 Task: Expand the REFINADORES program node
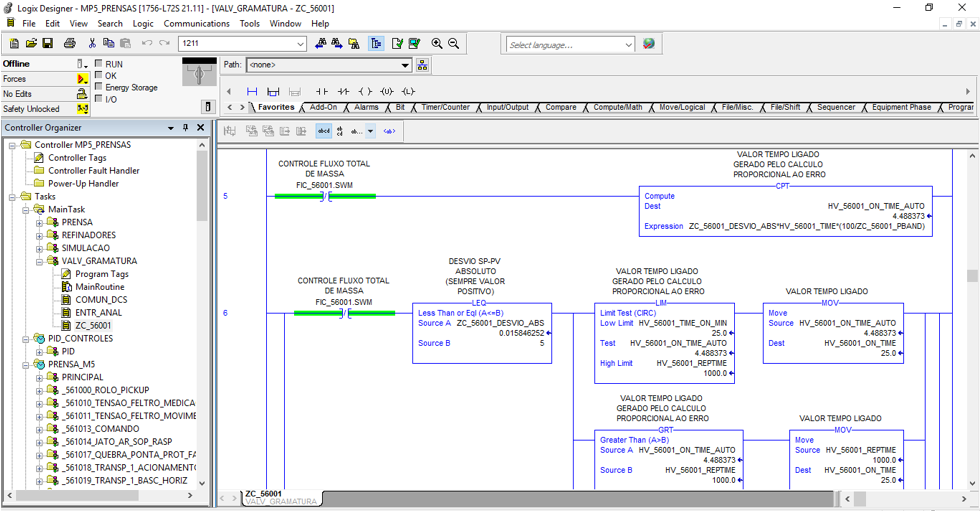pyautogui.click(x=39, y=236)
